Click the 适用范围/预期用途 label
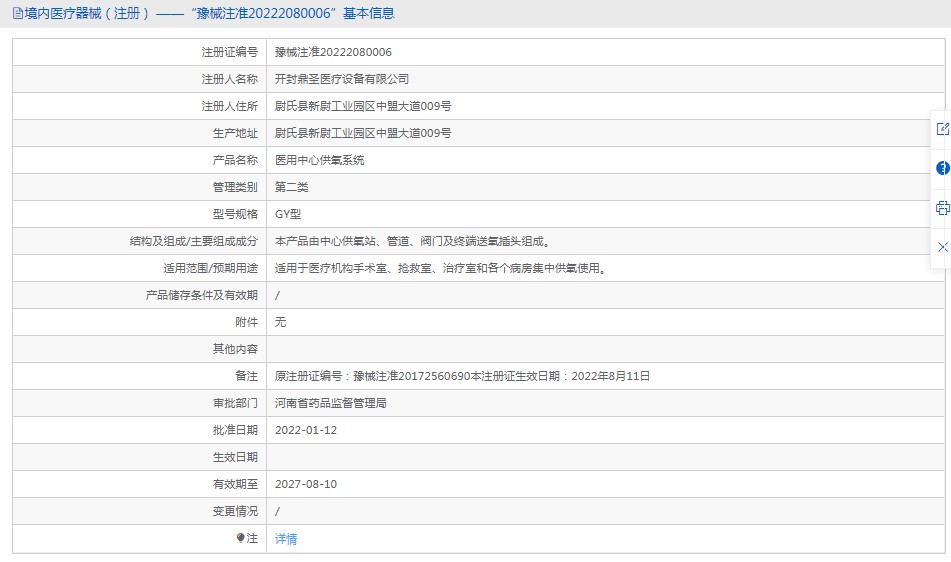 (210, 268)
